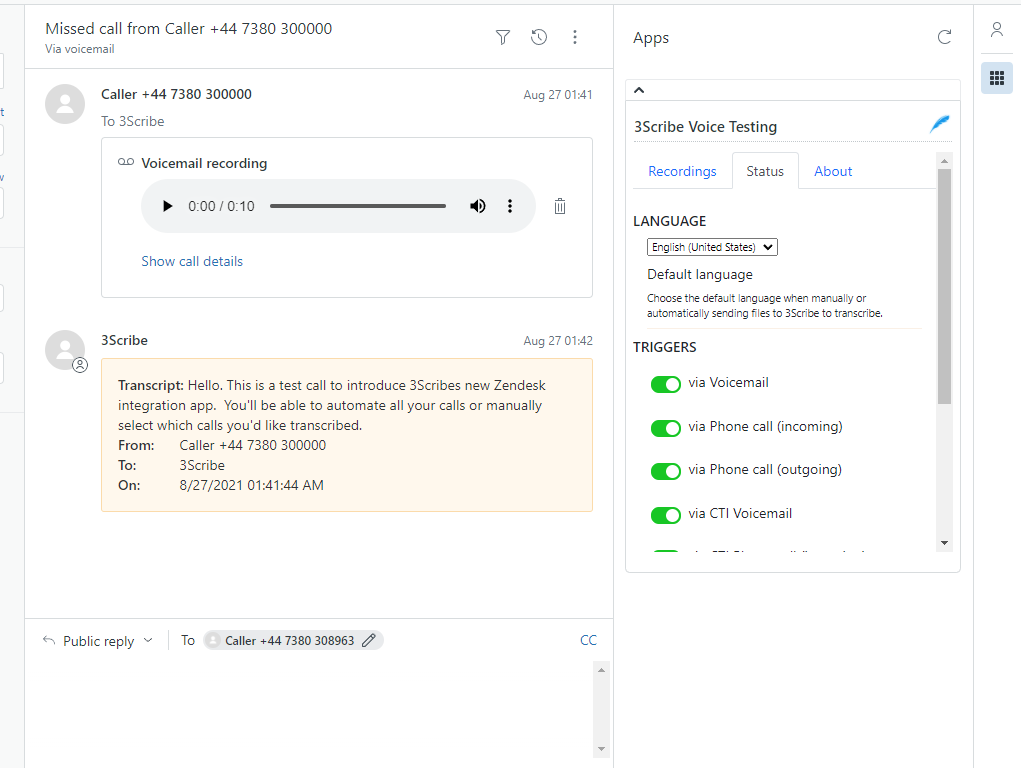Reload apps with the refresh icon

944,37
